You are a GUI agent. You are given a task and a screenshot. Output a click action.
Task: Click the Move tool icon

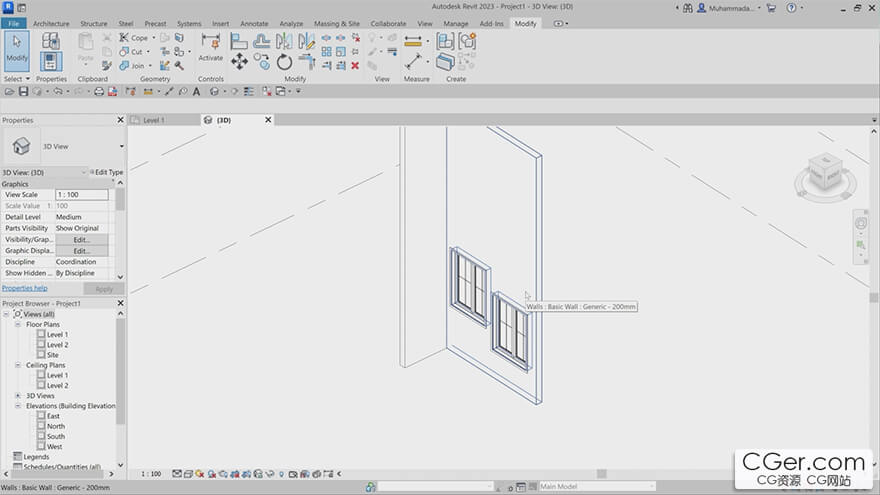pos(239,61)
